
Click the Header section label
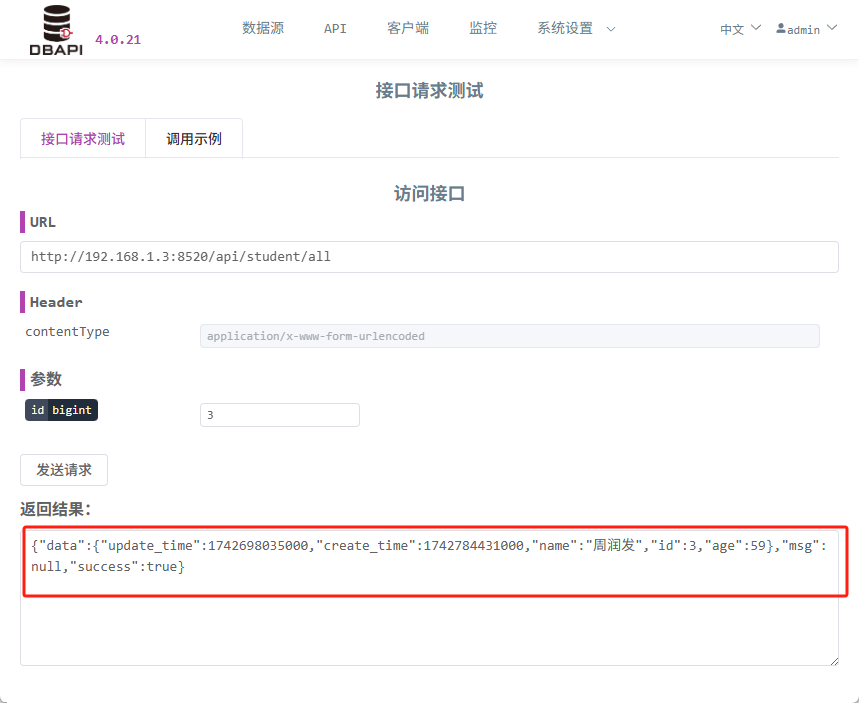(56, 302)
